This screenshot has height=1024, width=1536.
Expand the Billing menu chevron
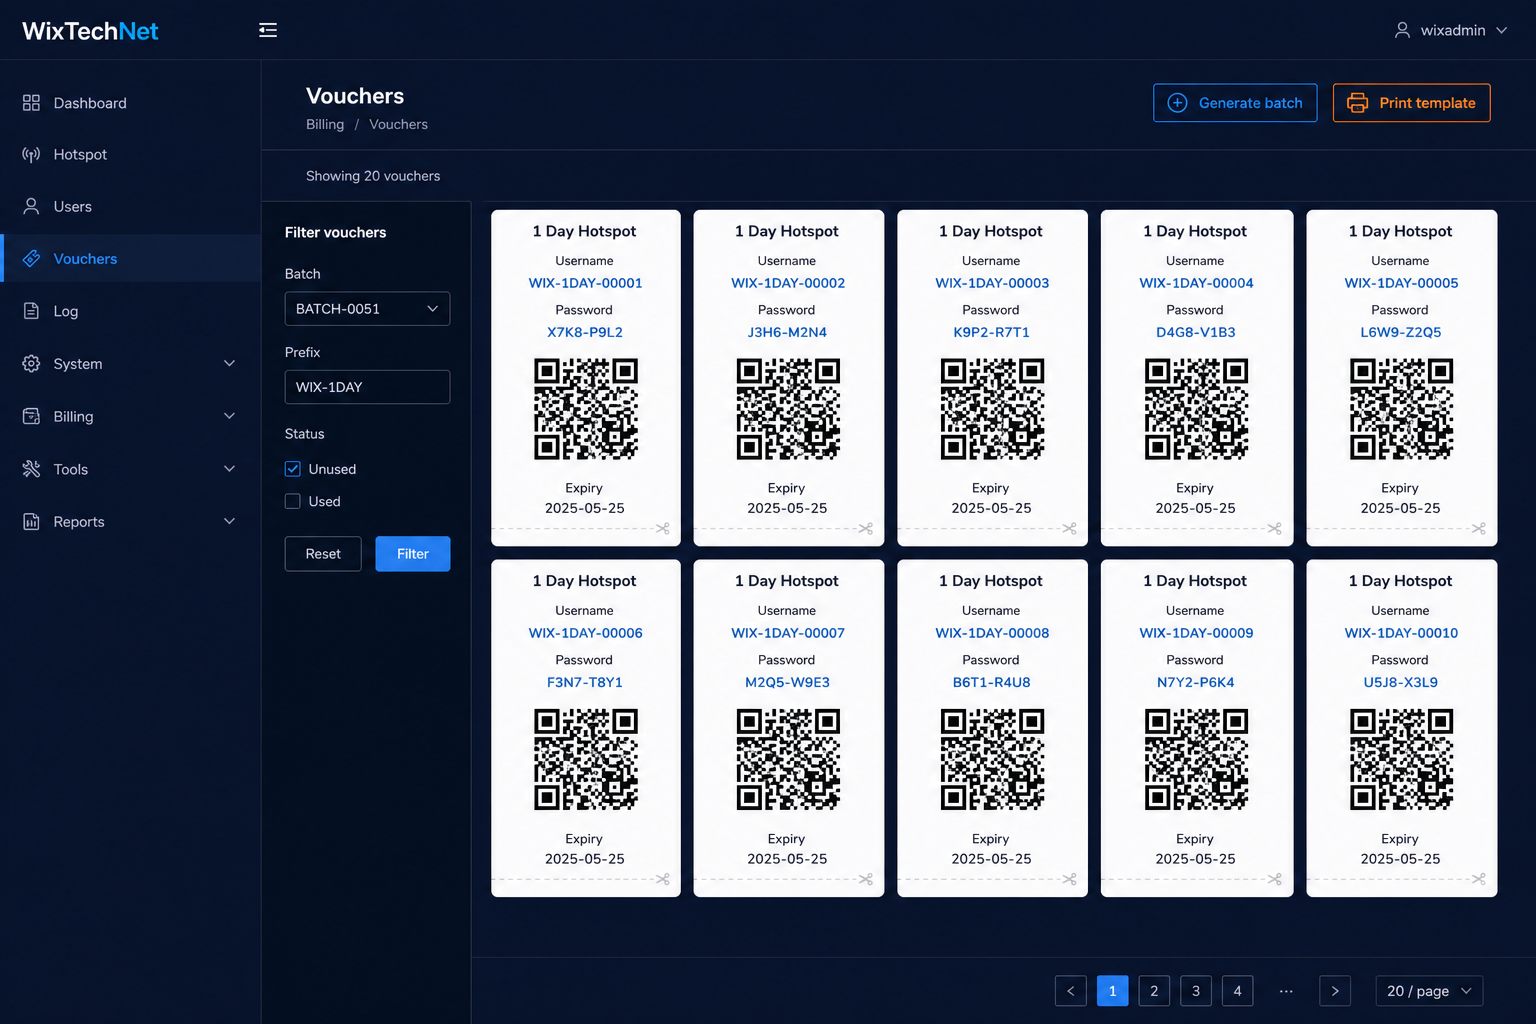coord(229,416)
